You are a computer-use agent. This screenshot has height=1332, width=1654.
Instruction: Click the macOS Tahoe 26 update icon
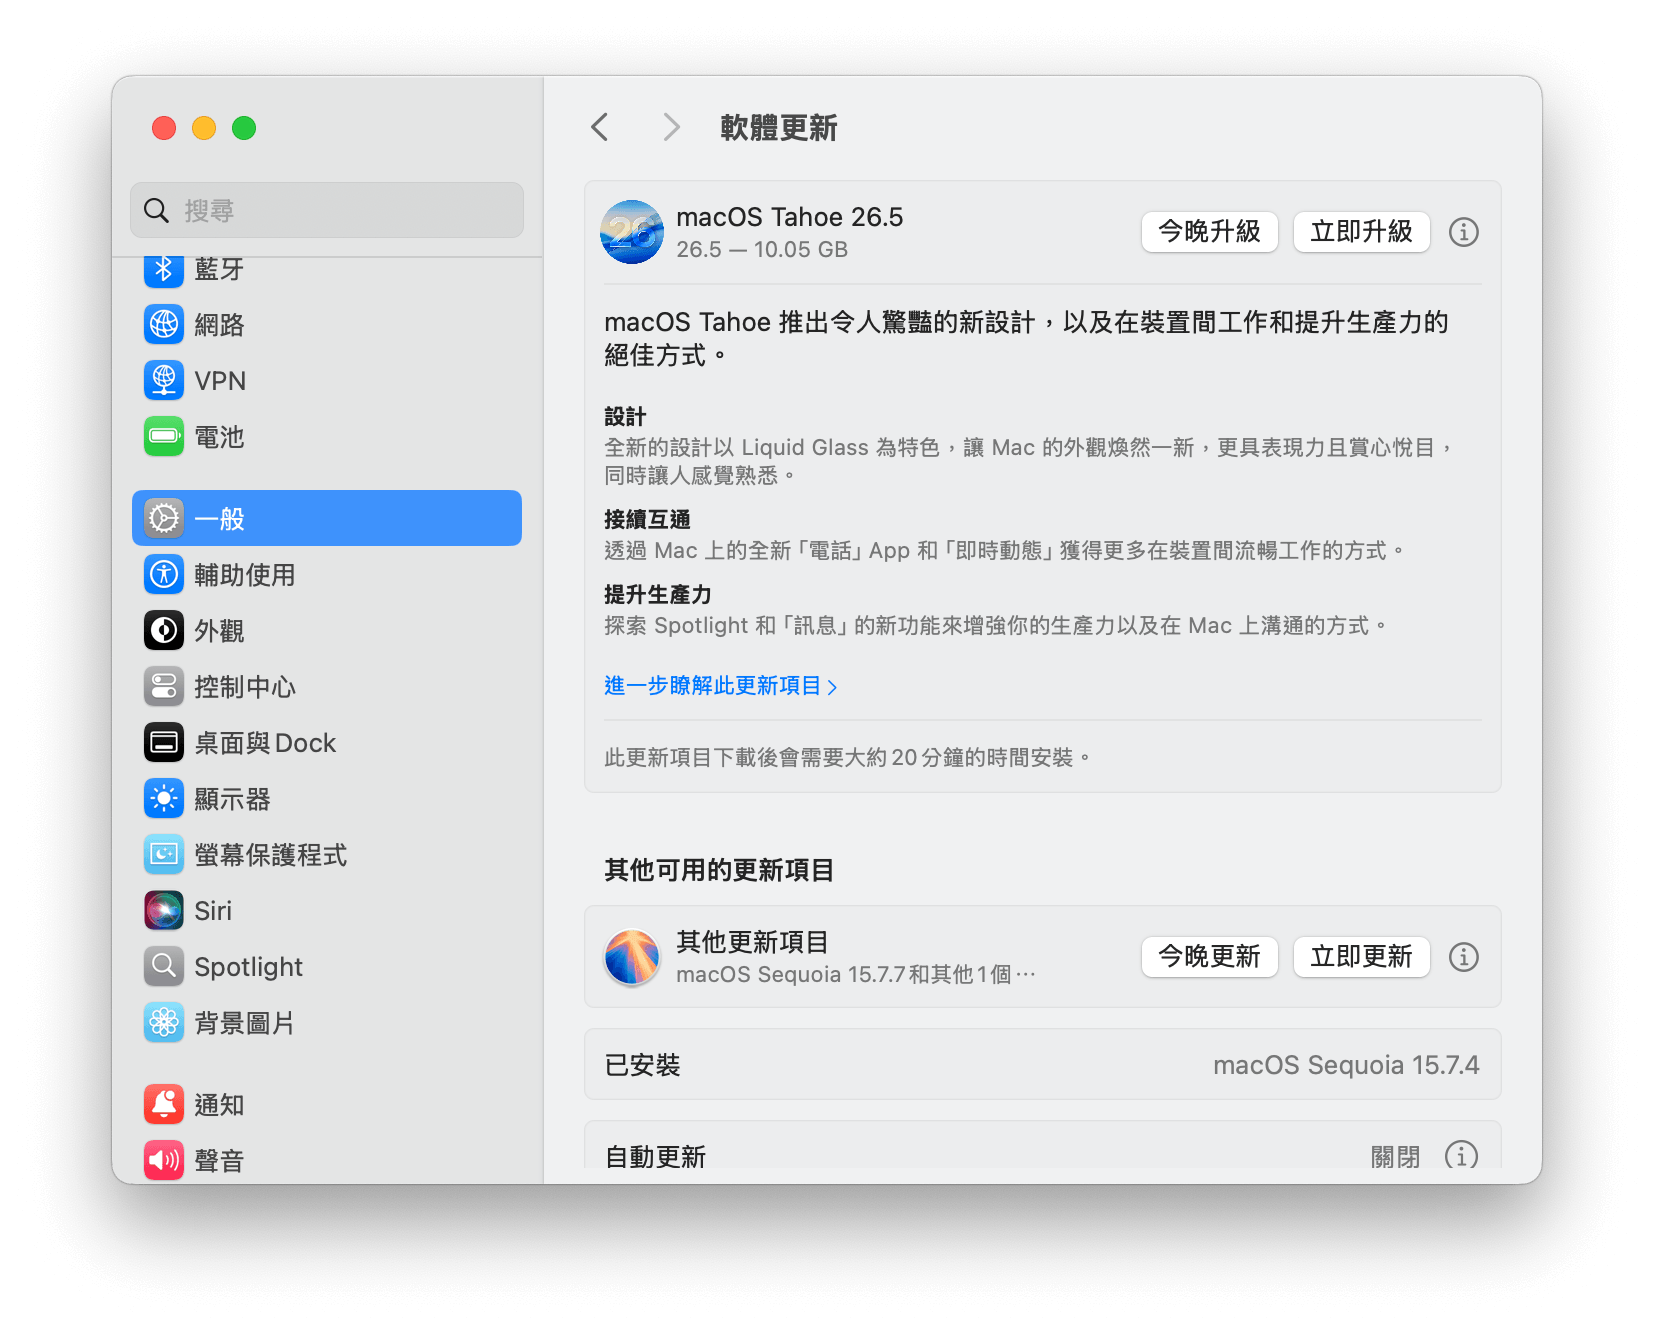(632, 232)
